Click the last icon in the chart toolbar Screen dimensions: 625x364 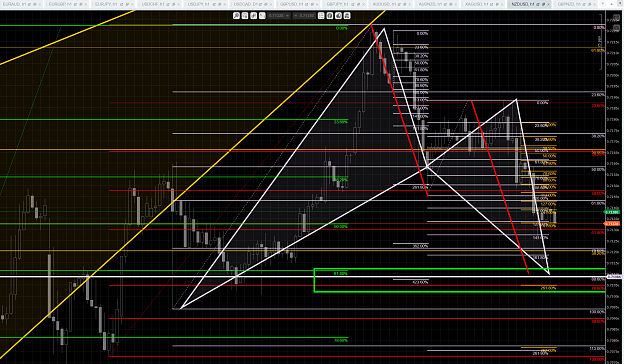(x=347, y=16)
